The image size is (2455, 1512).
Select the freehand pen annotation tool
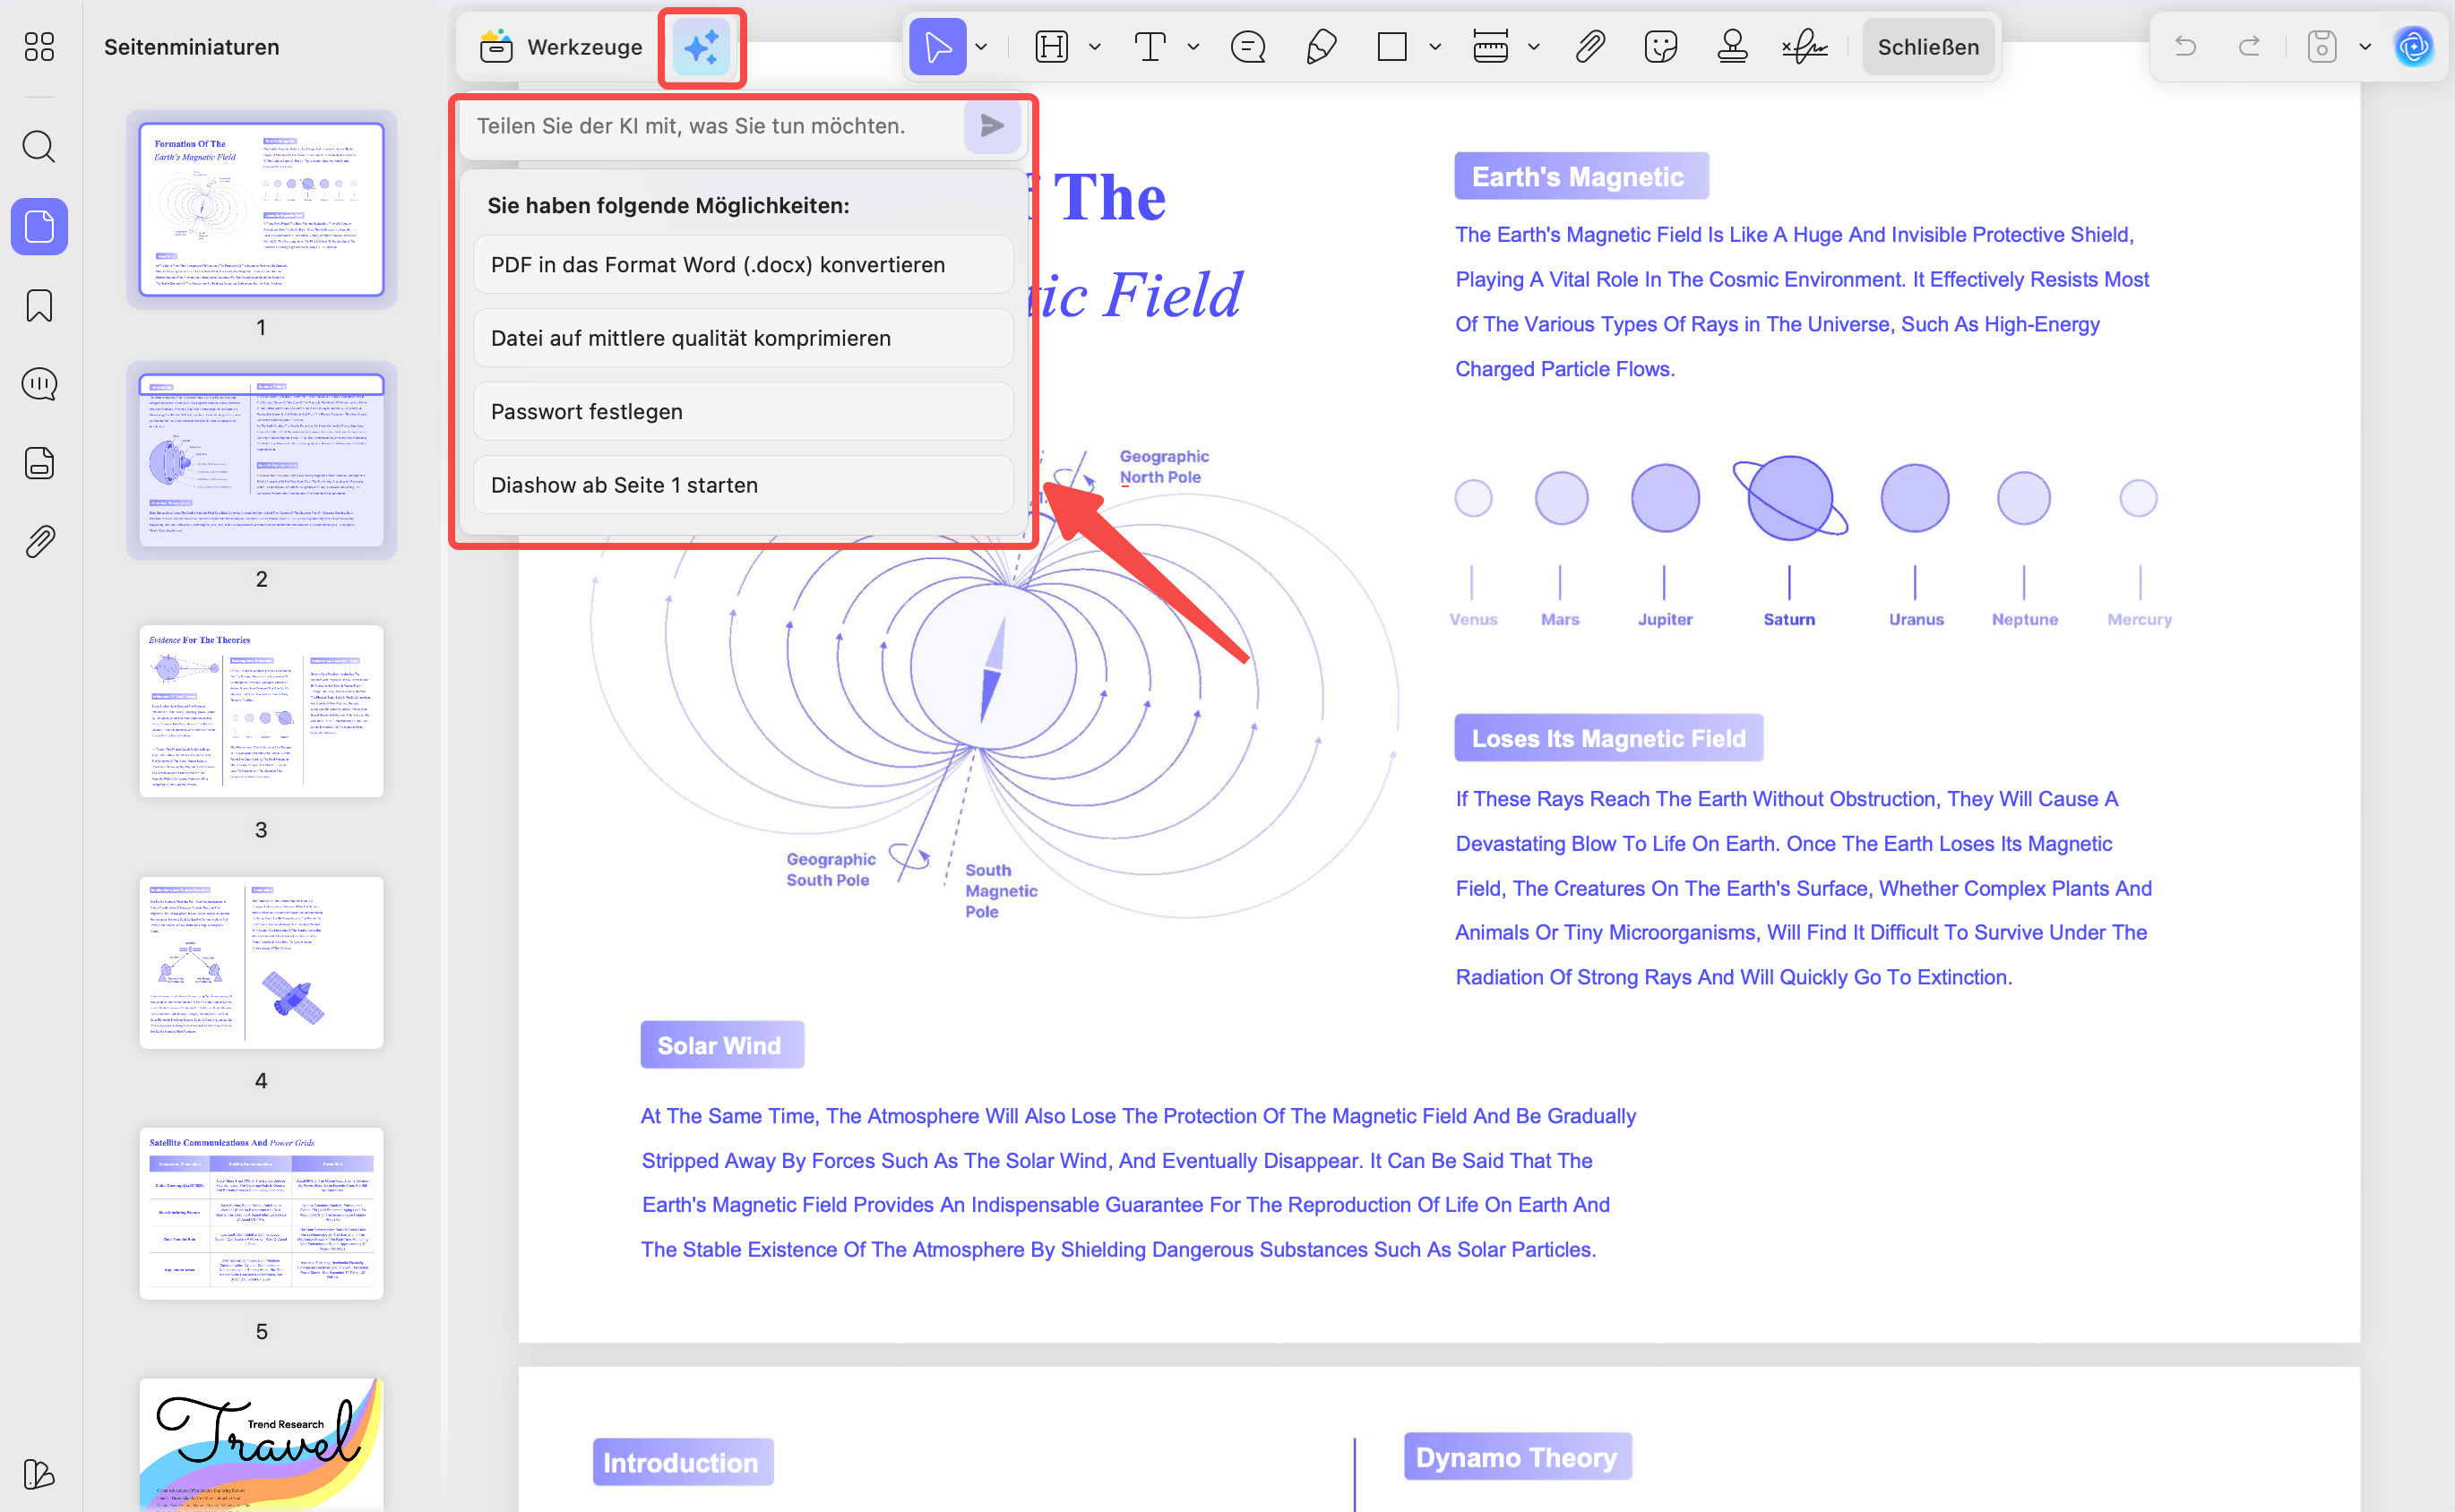click(1320, 46)
